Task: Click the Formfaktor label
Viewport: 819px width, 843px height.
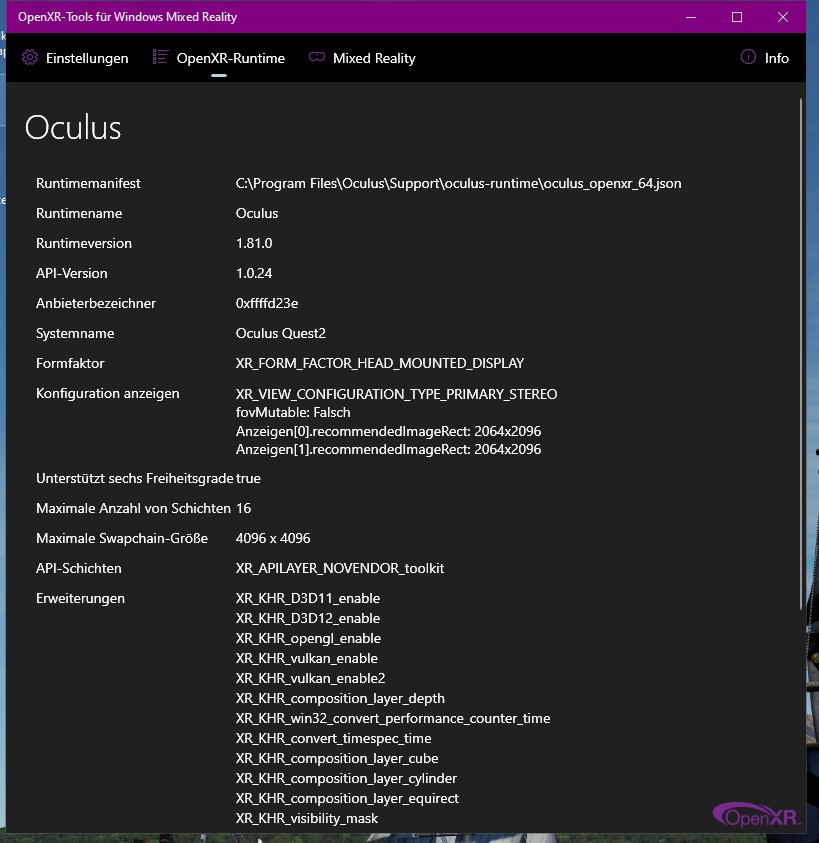Action: pos(70,364)
